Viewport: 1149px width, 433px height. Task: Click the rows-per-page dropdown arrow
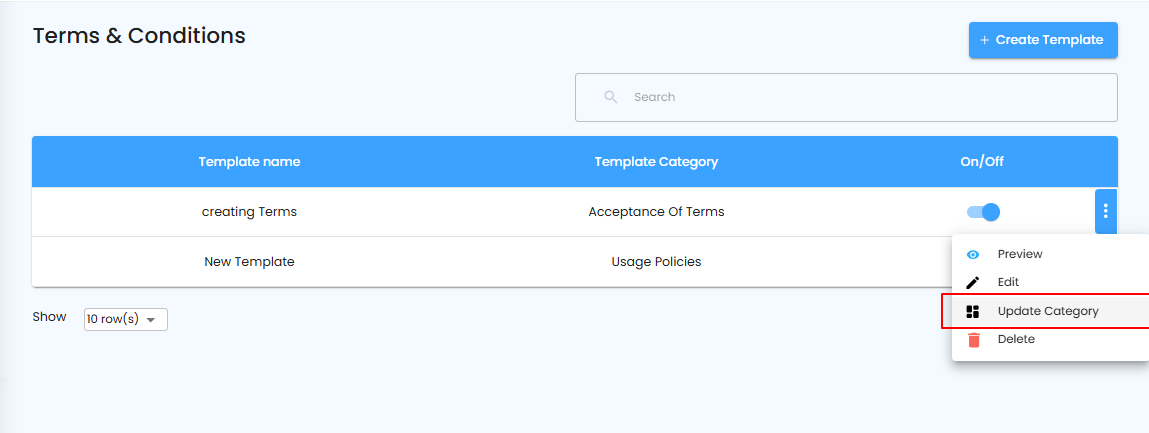(x=151, y=320)
